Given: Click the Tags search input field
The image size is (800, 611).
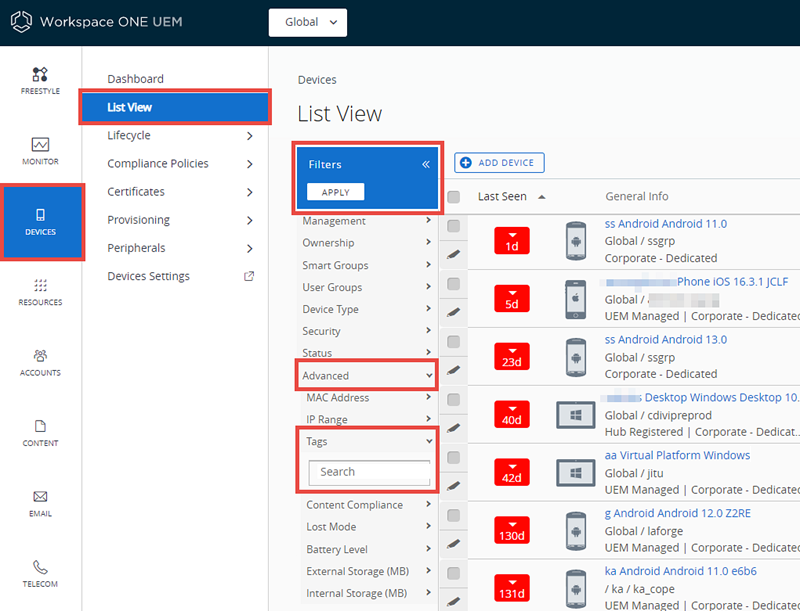Looking at the screenshot, I should 369,473.
